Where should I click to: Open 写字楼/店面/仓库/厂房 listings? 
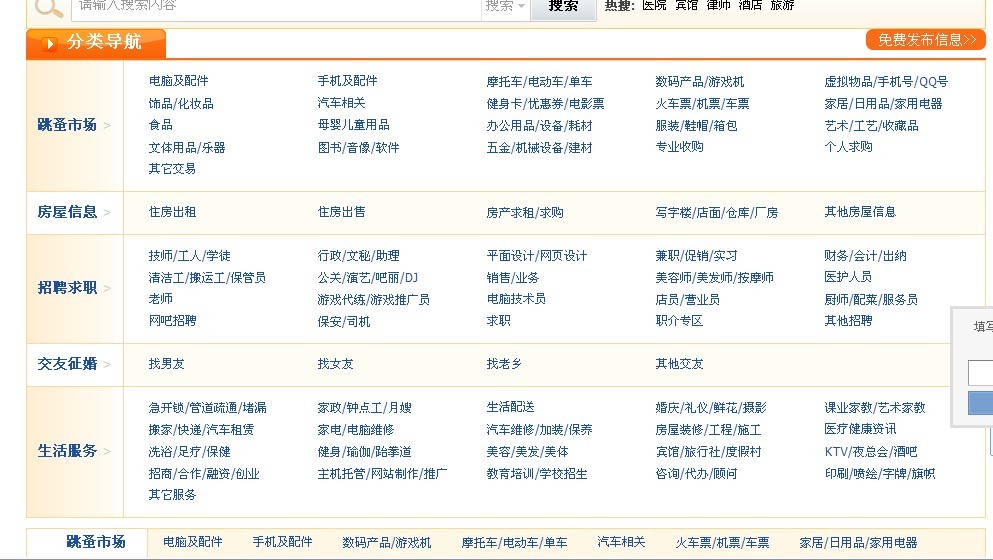pyautogui.click(x=717, y=212)
